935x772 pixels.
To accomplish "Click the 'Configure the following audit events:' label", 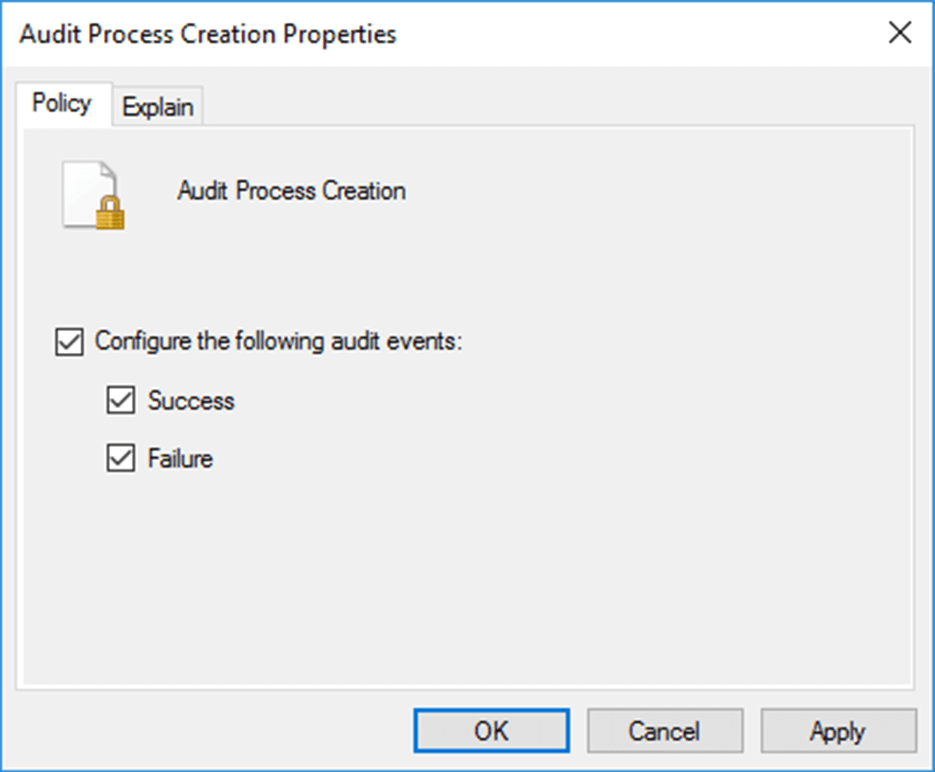I will tap(278, 342).
